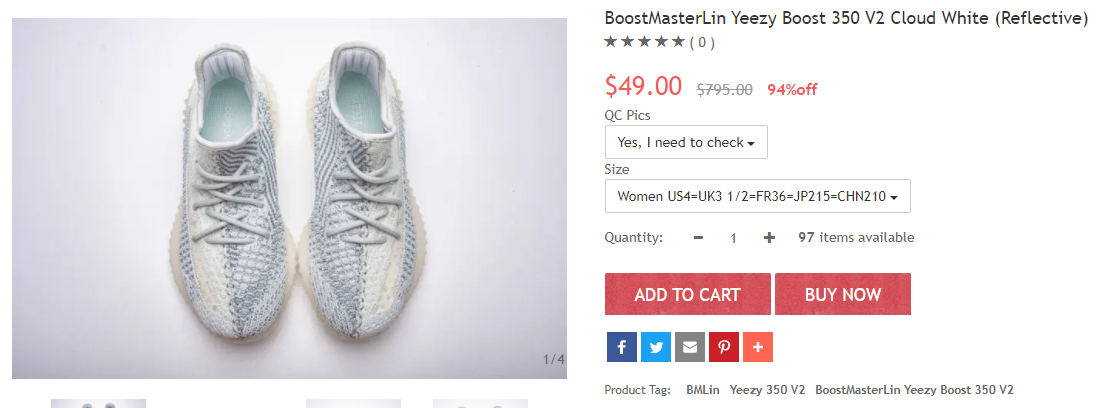The height and width of the screenshot is (408, 1099).
Task: Open BoostMasterLin Yeezy Boost 350 V2 tag
Action: tap(914, 390)
